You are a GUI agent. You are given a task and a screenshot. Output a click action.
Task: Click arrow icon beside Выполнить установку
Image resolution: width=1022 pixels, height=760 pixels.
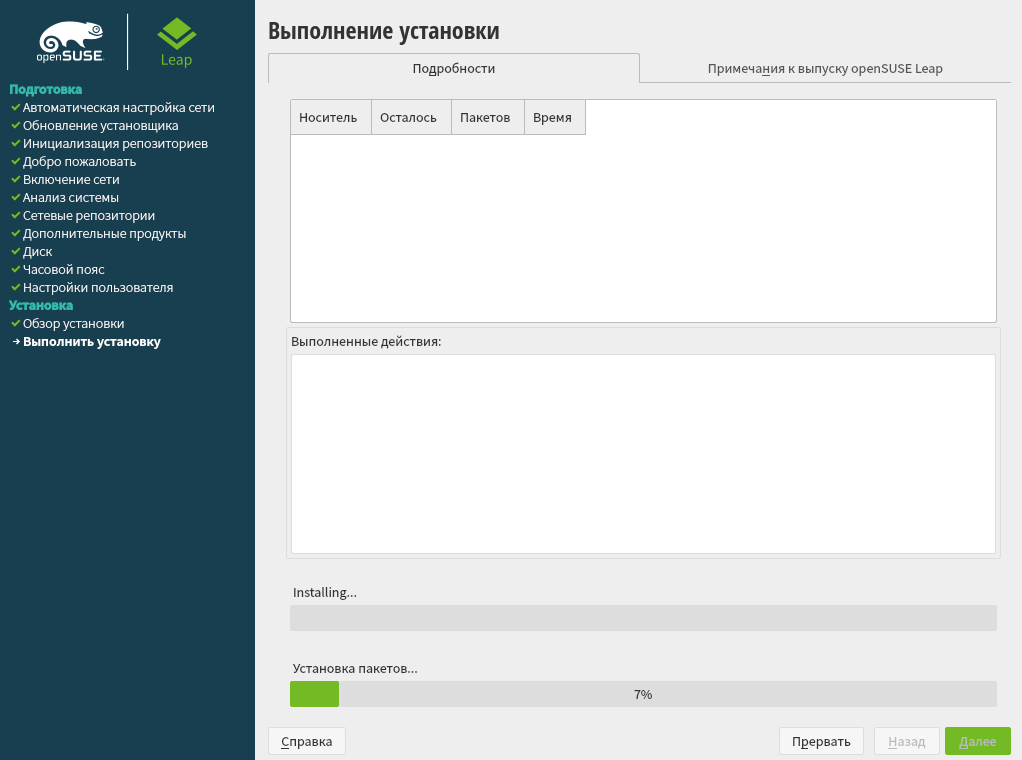click(x=16, y=342)
